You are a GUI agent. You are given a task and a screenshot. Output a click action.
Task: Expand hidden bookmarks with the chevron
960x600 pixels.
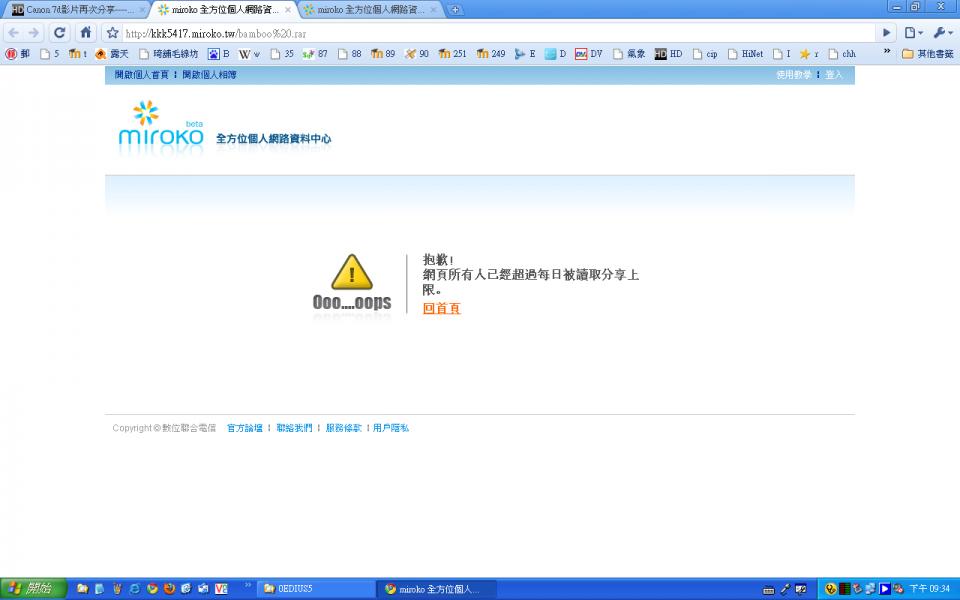pos(887,52)
